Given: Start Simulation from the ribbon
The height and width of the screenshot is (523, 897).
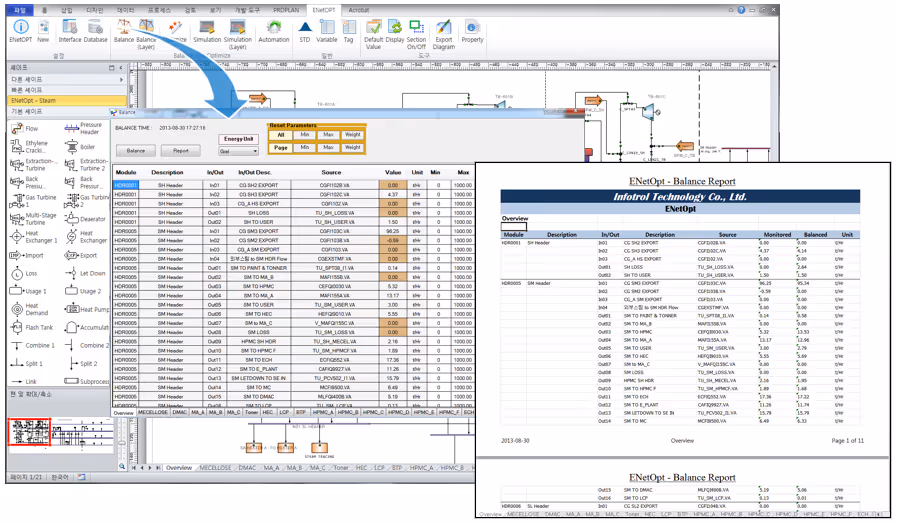Looking at the screenshot, I should [207, 31].
